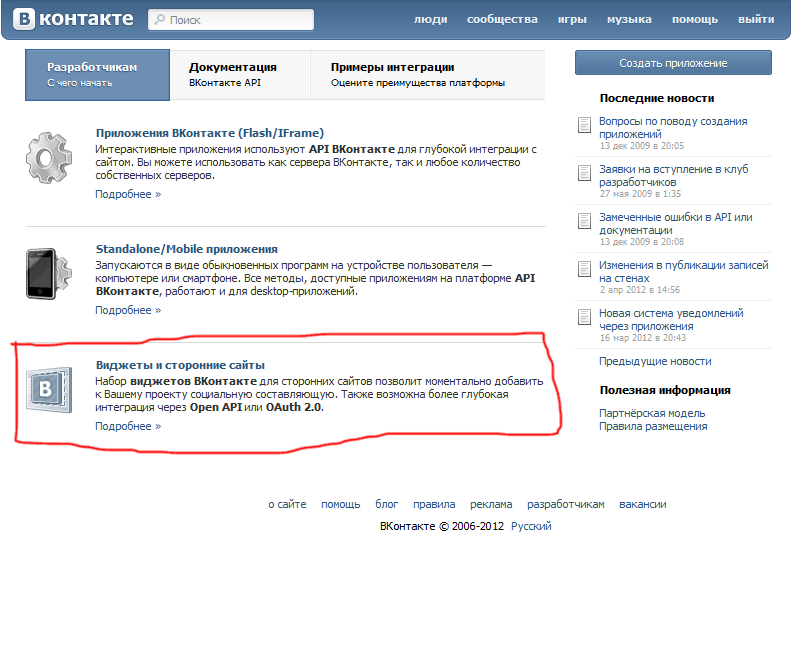Click footer link "вакансии"
794x652 pixels.
pyautogui.click(x=643, y=504)
